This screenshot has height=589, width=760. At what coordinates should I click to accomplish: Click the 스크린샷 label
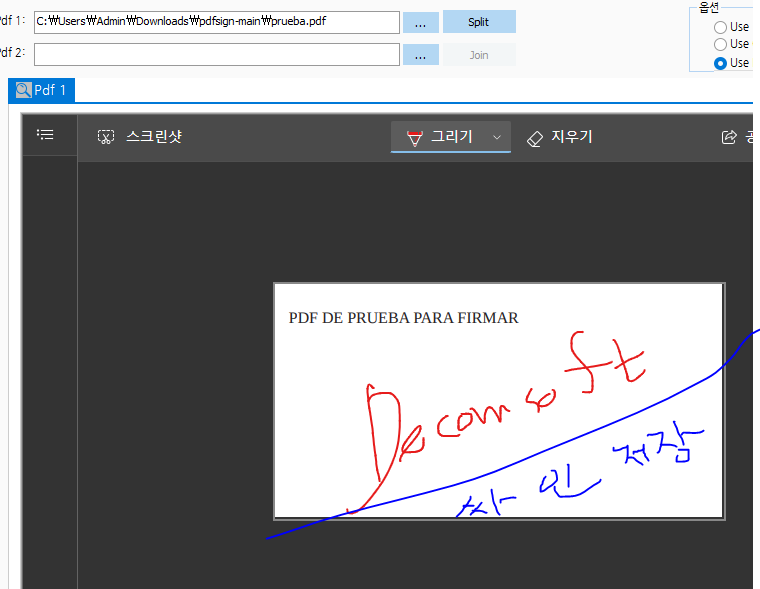click(x=154, y=137)
